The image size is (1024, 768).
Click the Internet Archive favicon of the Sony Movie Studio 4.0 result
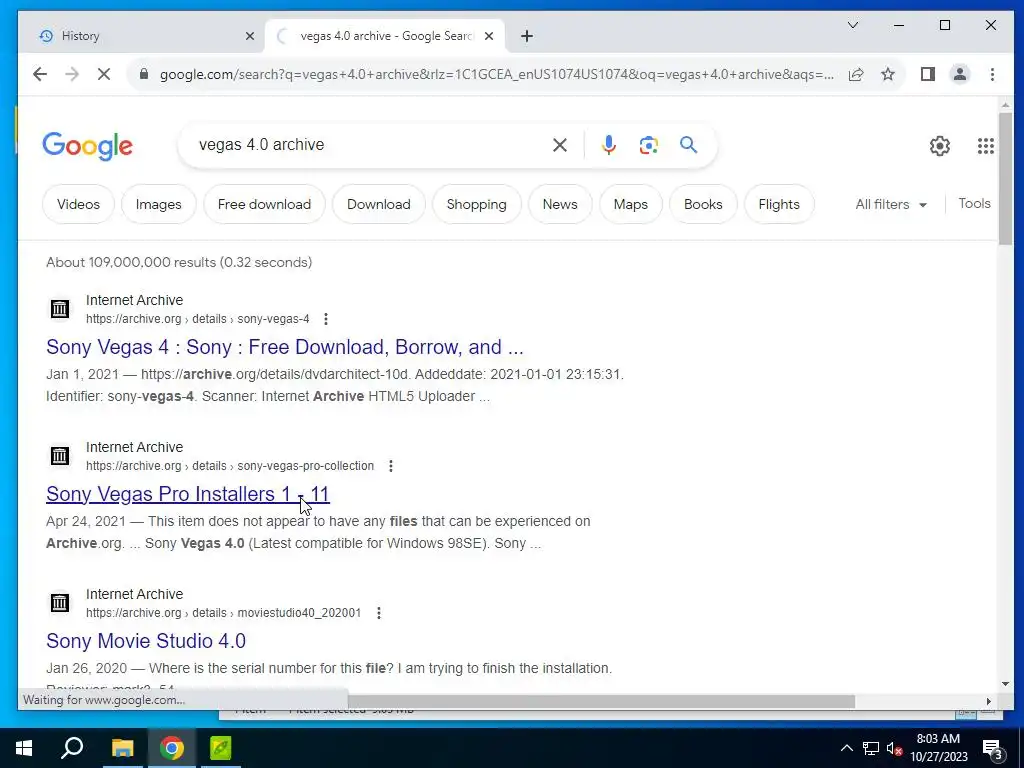[x=60, y=603]
